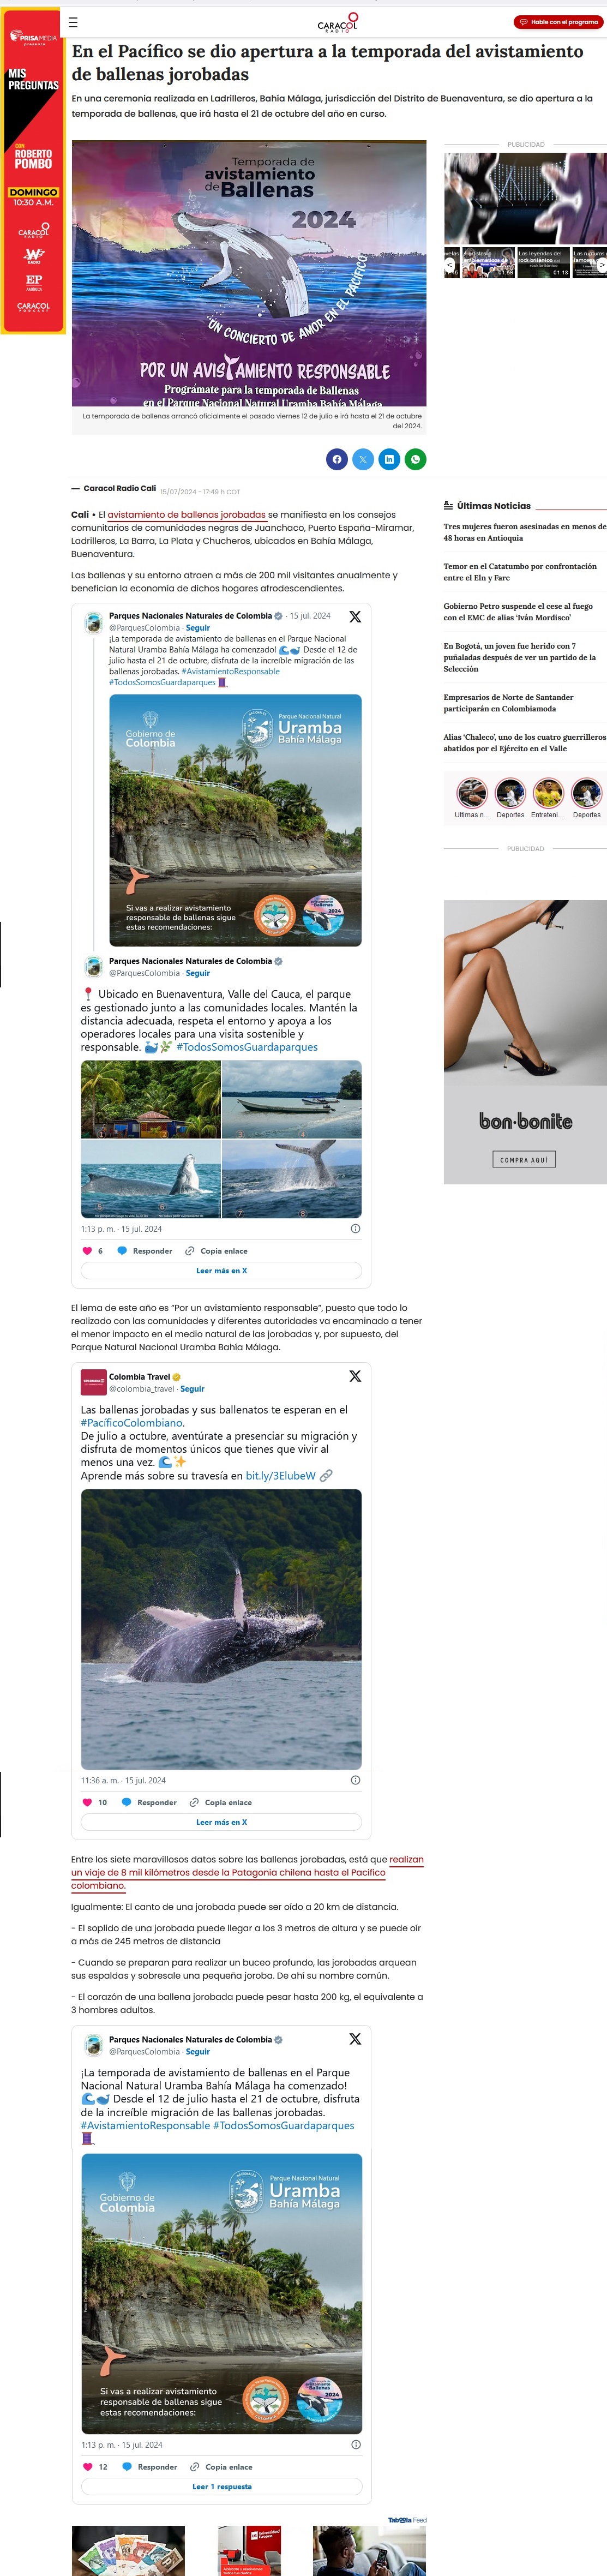Open headline about Tres mujeres asesinadas en Antioquia
The width and height of the screenshot is (607, 2576).
point(525,532)
